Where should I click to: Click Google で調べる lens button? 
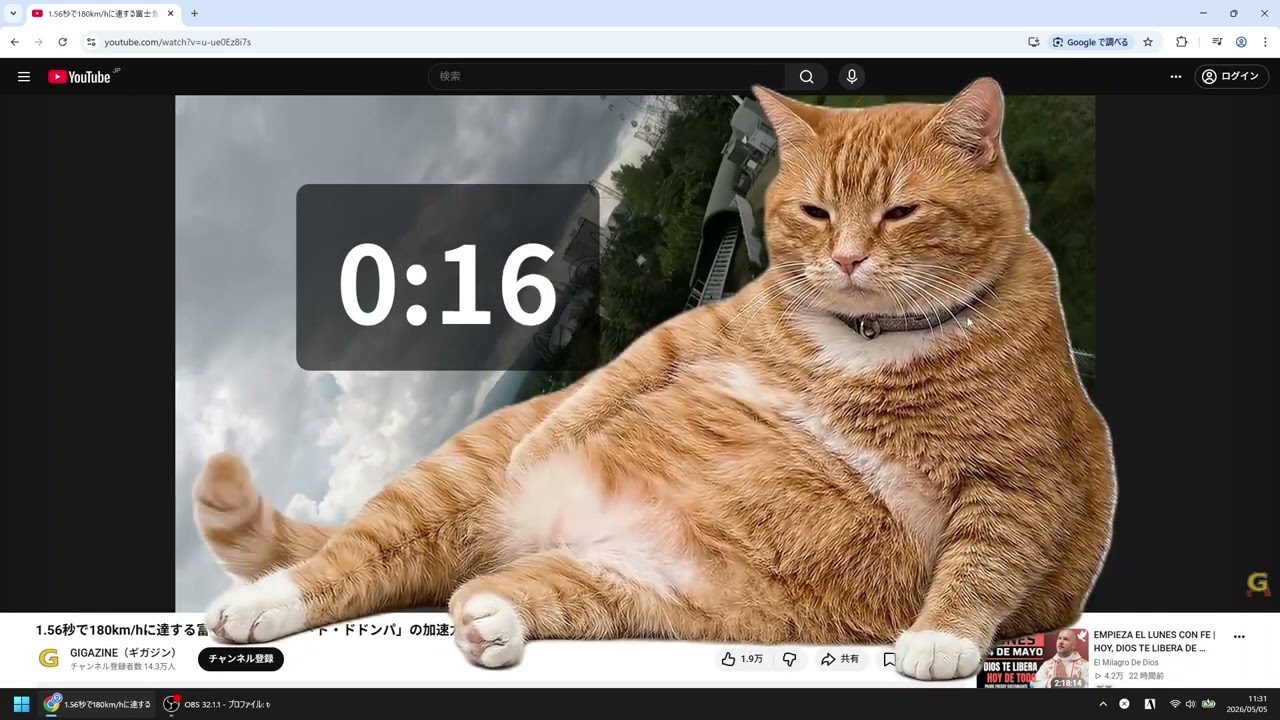(x=1090, y=42)
